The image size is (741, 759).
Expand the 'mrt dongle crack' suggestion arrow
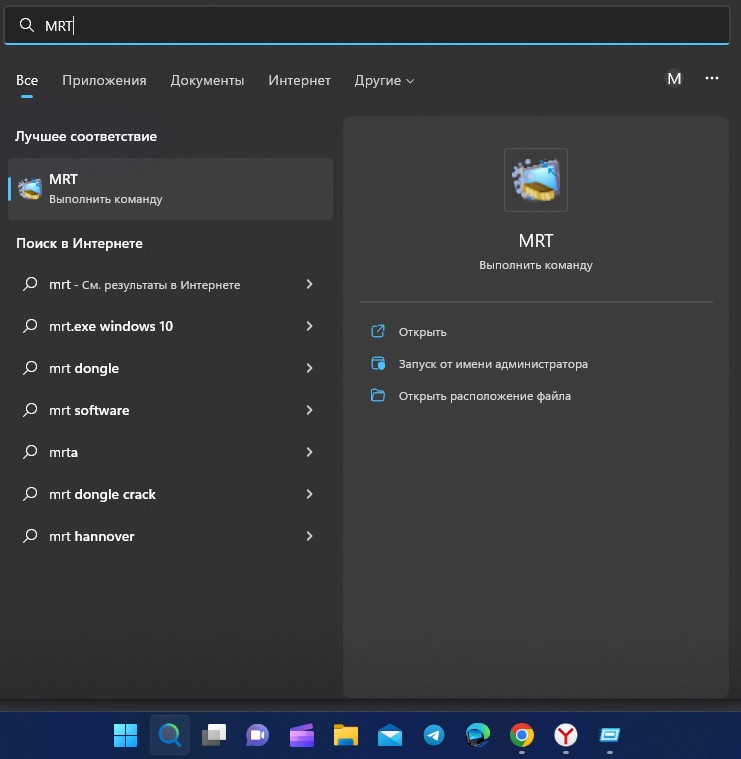(x=309, y=494)
